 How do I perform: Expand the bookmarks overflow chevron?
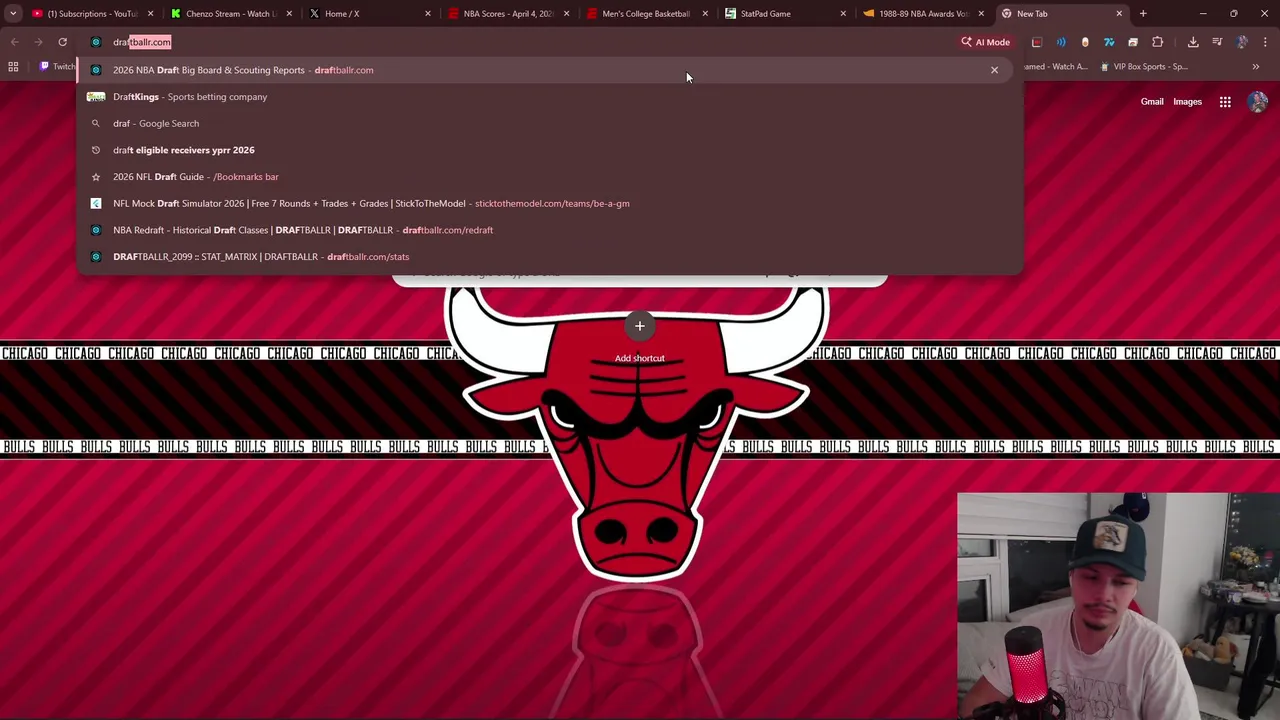click(x=1255, y=67)
